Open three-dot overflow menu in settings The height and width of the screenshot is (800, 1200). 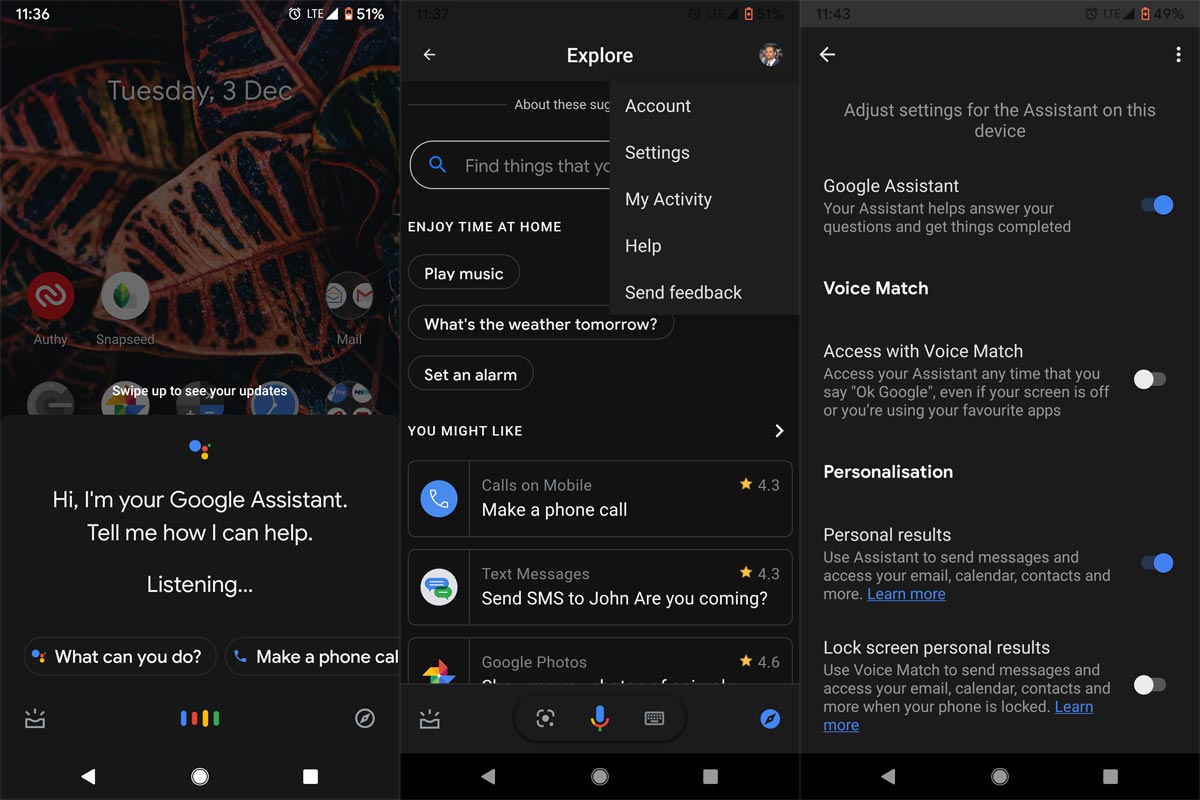[1178, 55]
